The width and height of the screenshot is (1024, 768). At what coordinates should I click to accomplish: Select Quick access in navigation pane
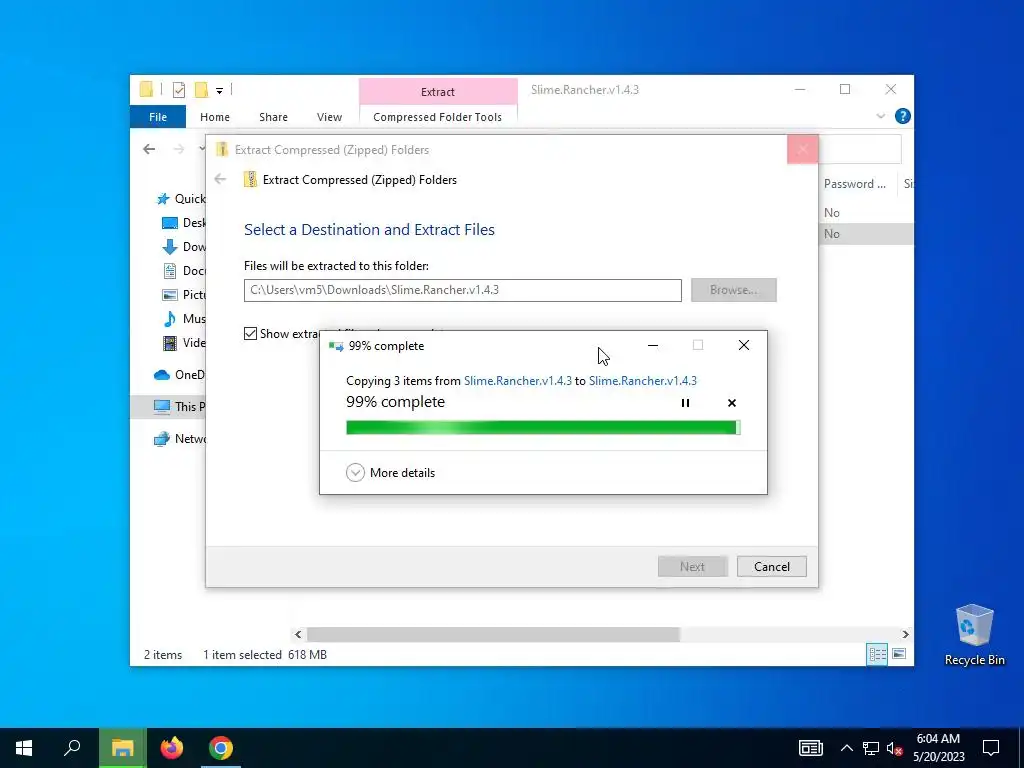[x=180, y=199]
